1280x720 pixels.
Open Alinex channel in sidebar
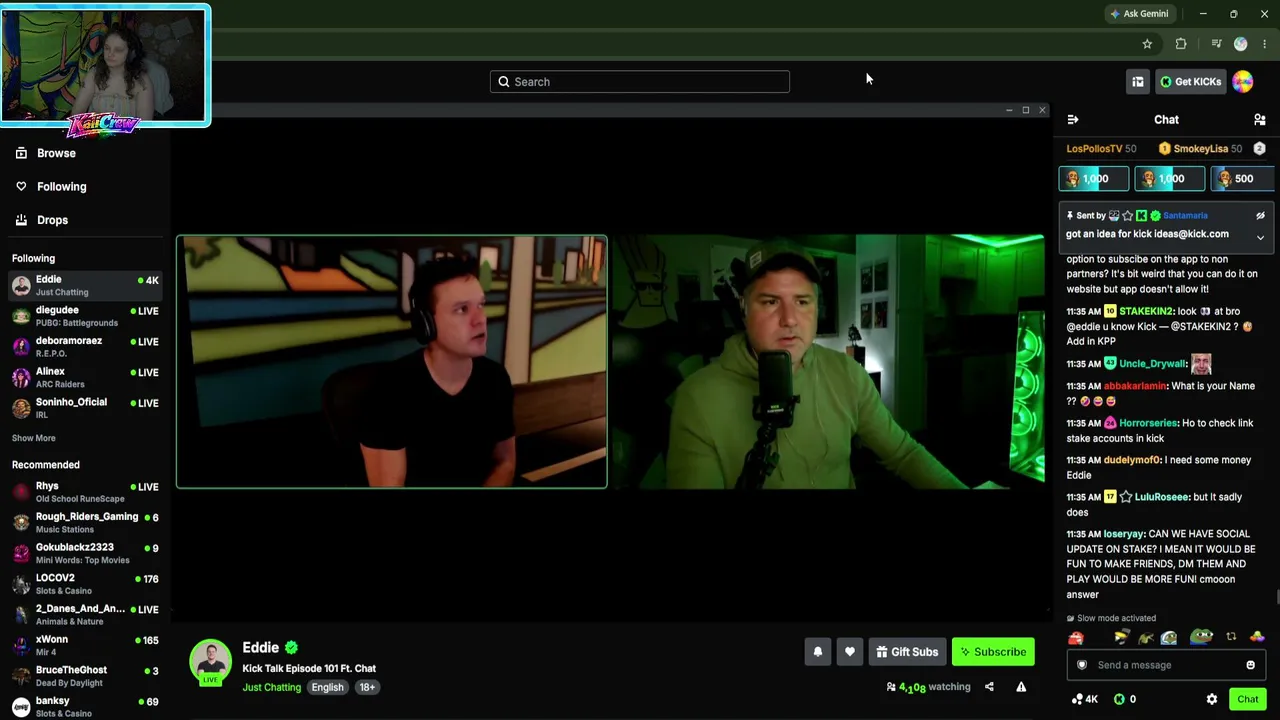(x=85, y=377)
